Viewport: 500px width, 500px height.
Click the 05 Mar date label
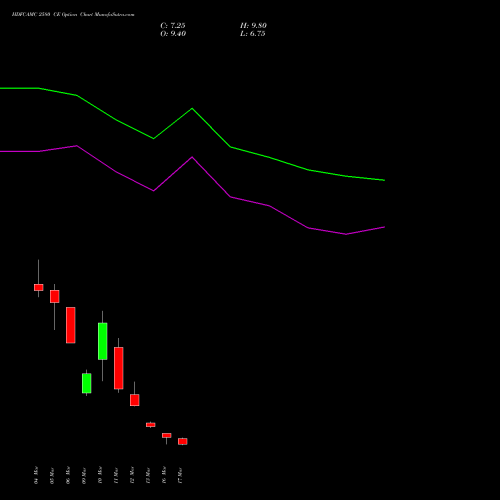[52, 476]
